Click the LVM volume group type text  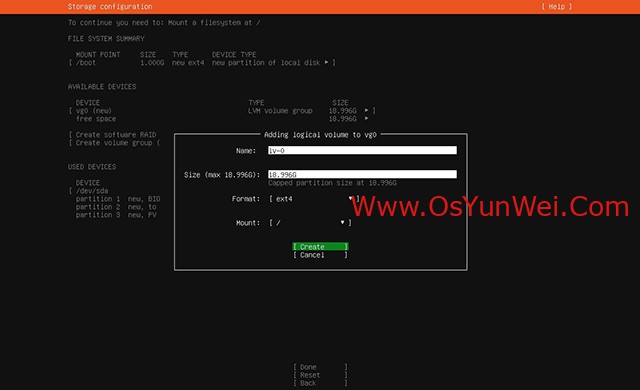pos(280,111)
